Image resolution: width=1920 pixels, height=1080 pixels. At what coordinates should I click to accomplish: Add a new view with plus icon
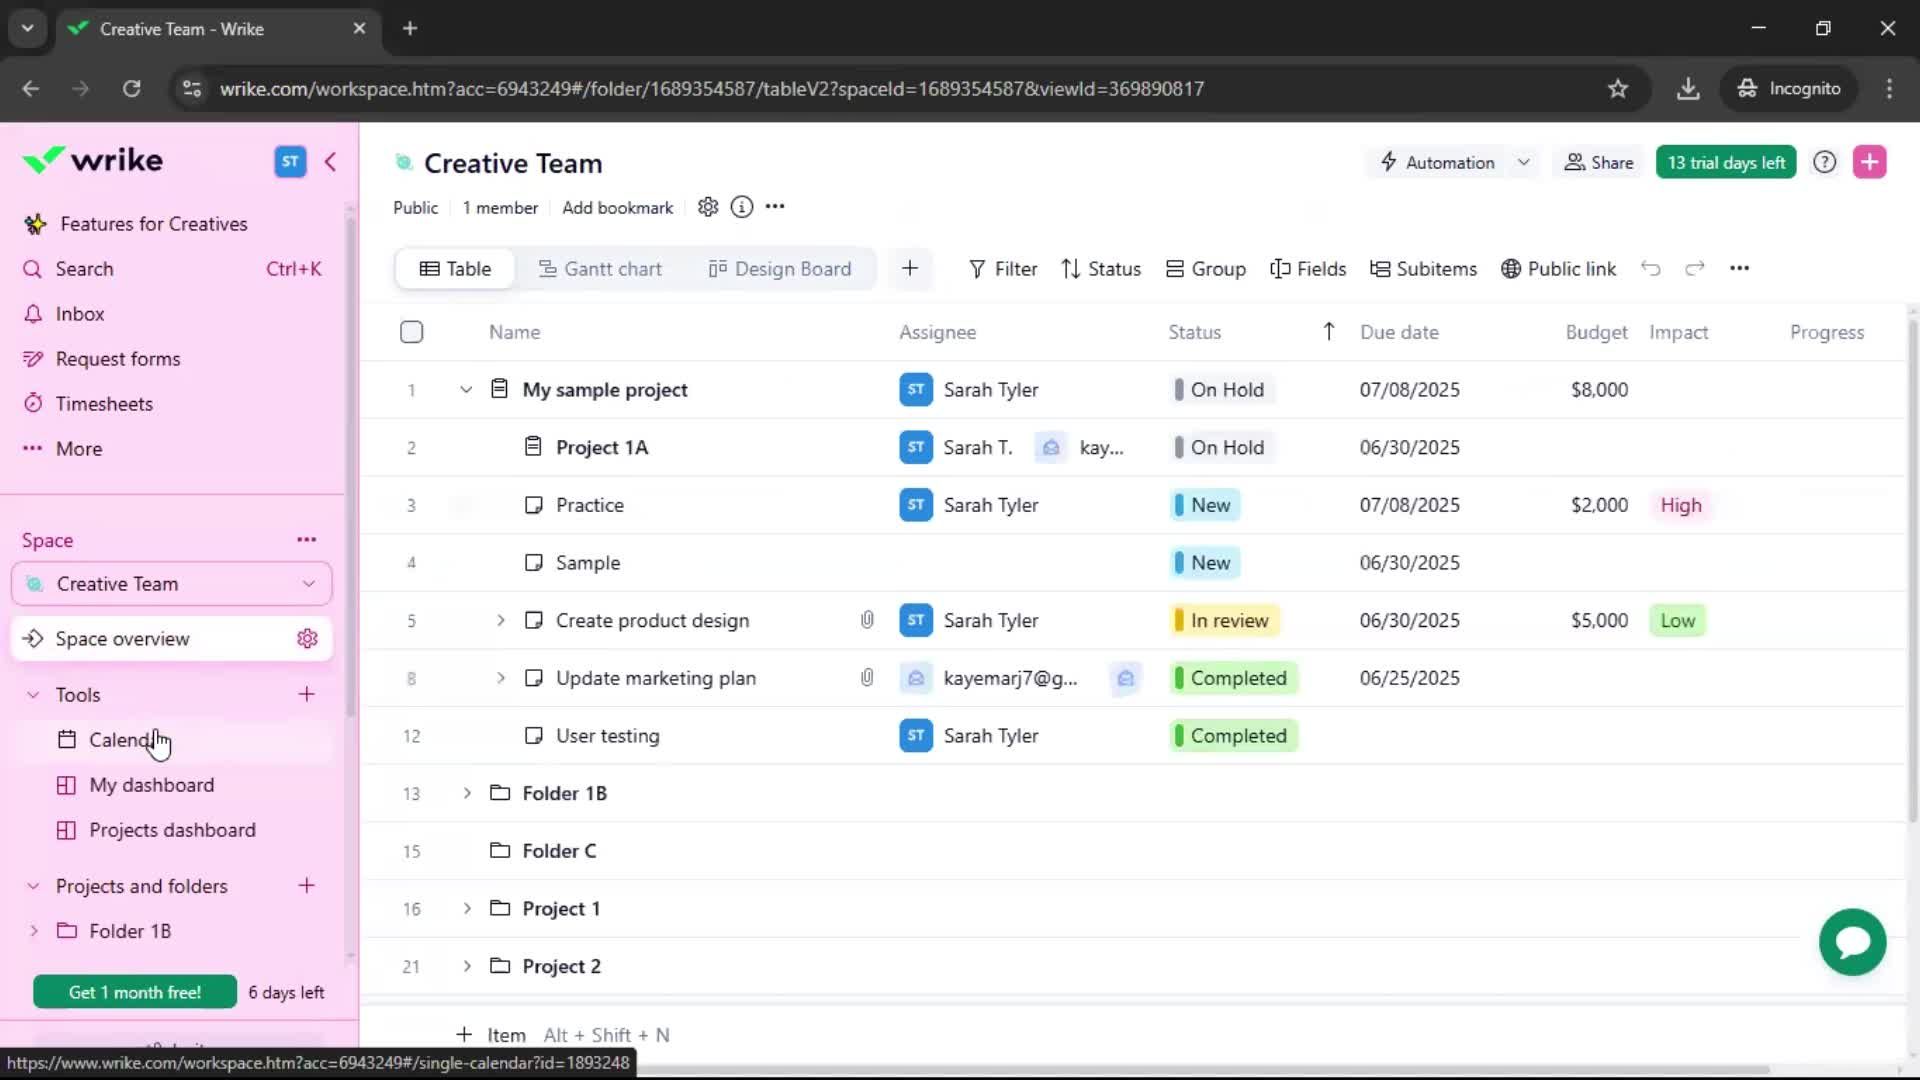910,268
